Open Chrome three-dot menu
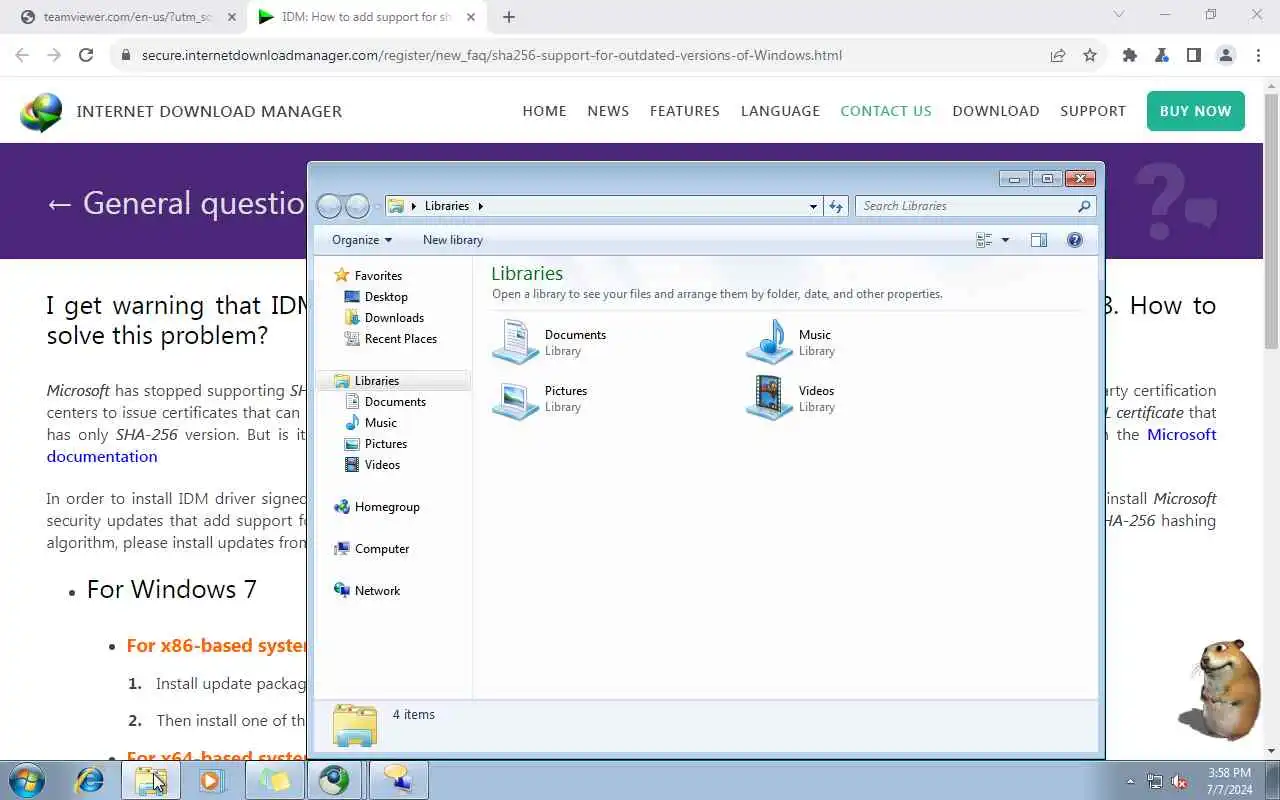The width and height of the screenshot is (1280, 800). pos(1258,55)
